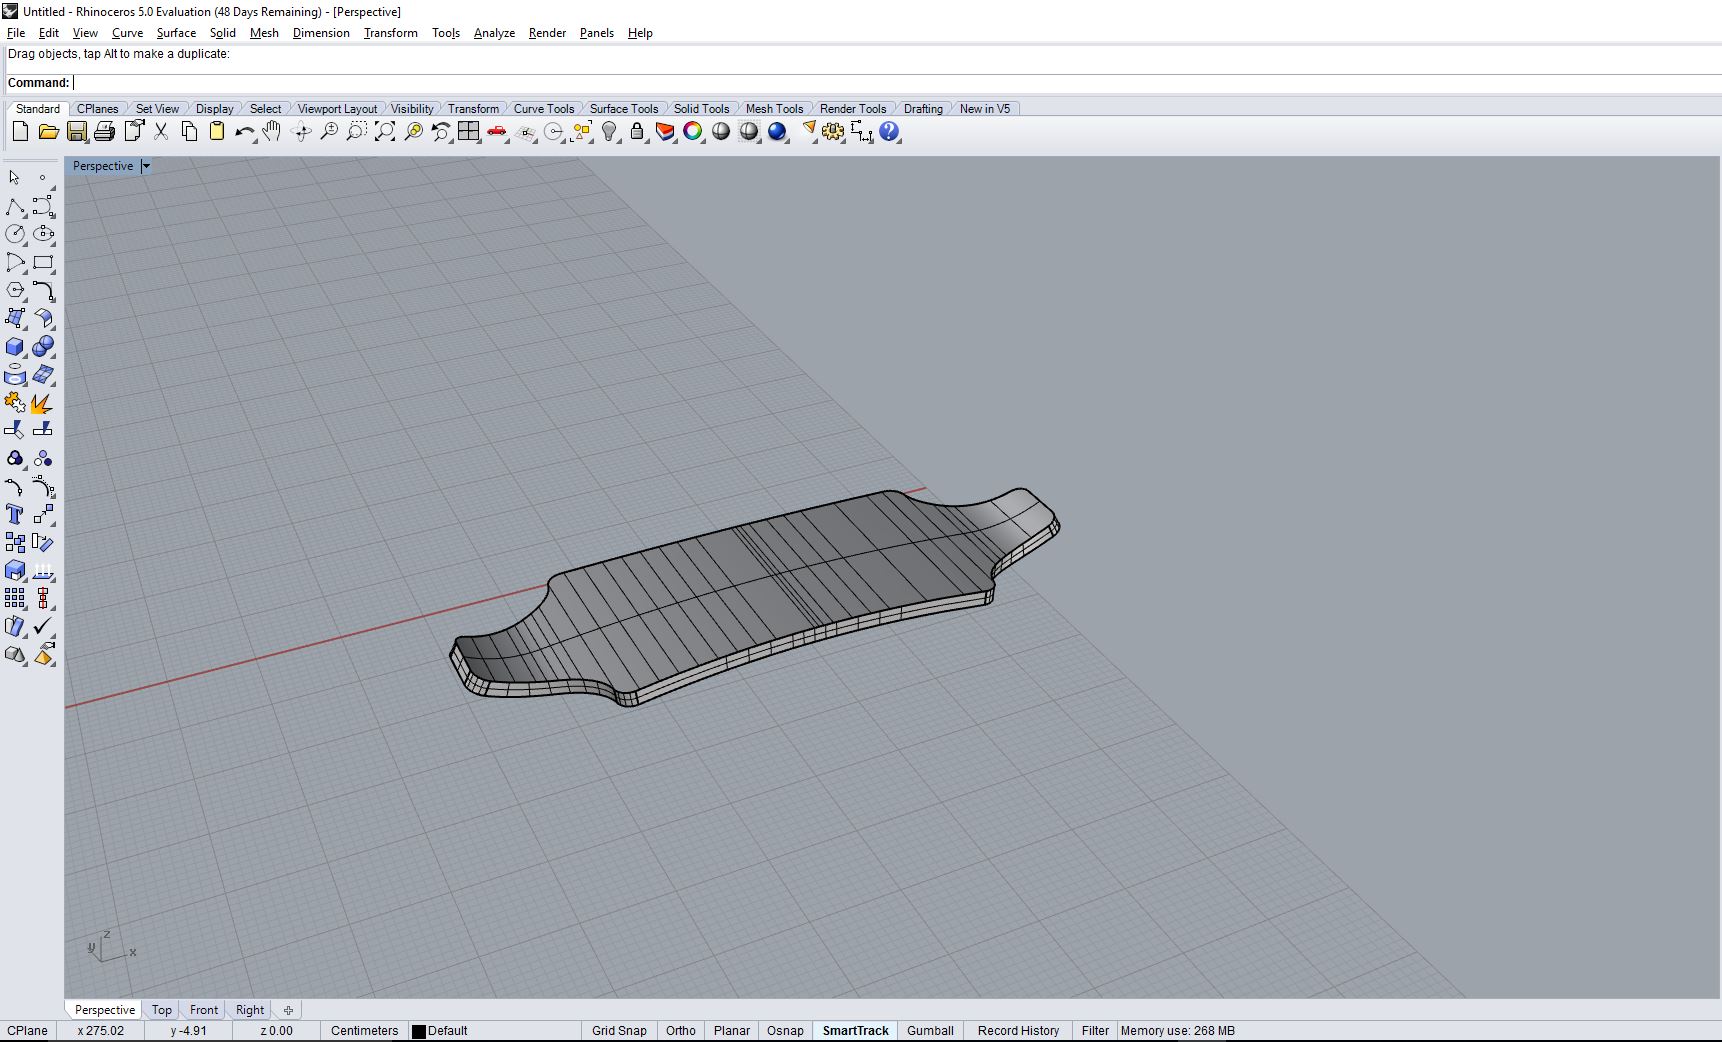The image size is (1722, 1042).
Task: Click the Explode tool icon
Action: tap(43, 402)
